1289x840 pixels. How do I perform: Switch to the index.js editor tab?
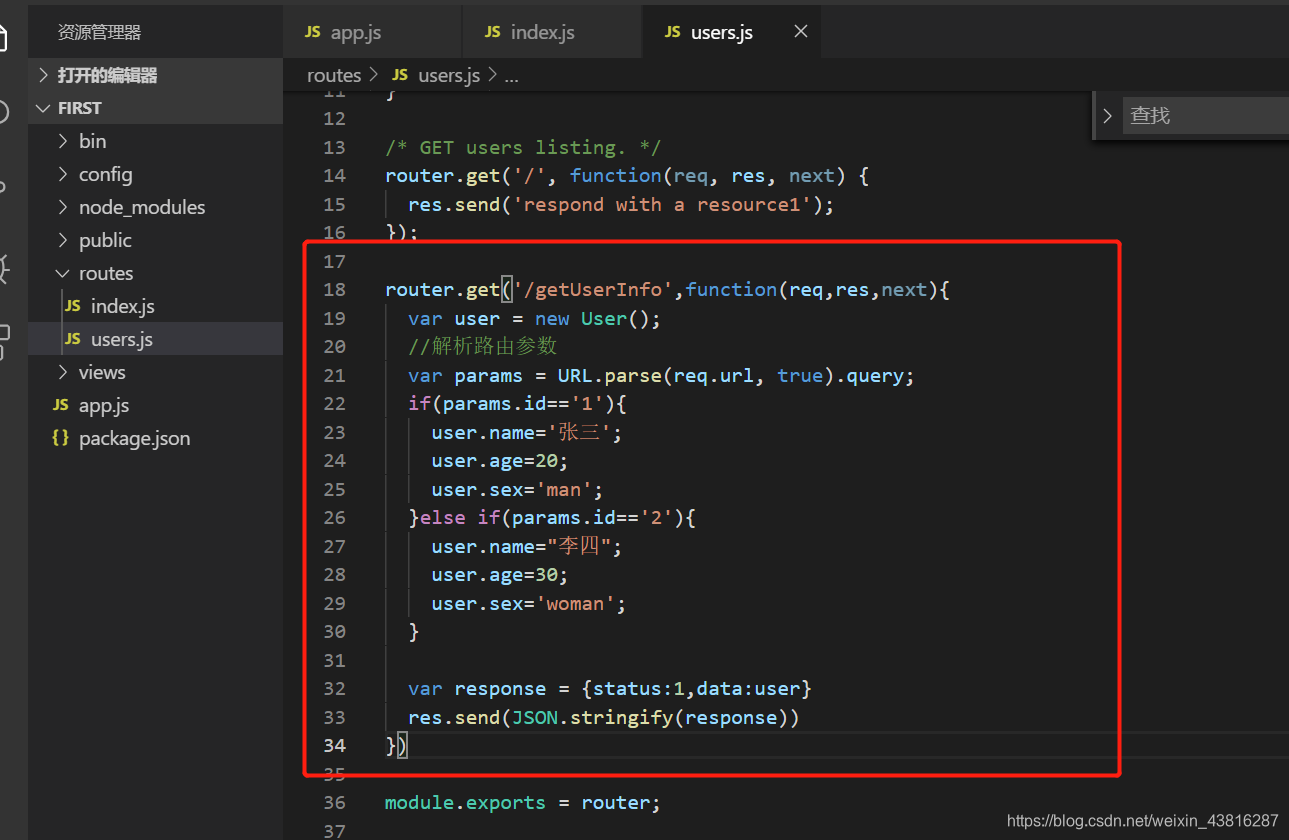[x=552, y=32]
